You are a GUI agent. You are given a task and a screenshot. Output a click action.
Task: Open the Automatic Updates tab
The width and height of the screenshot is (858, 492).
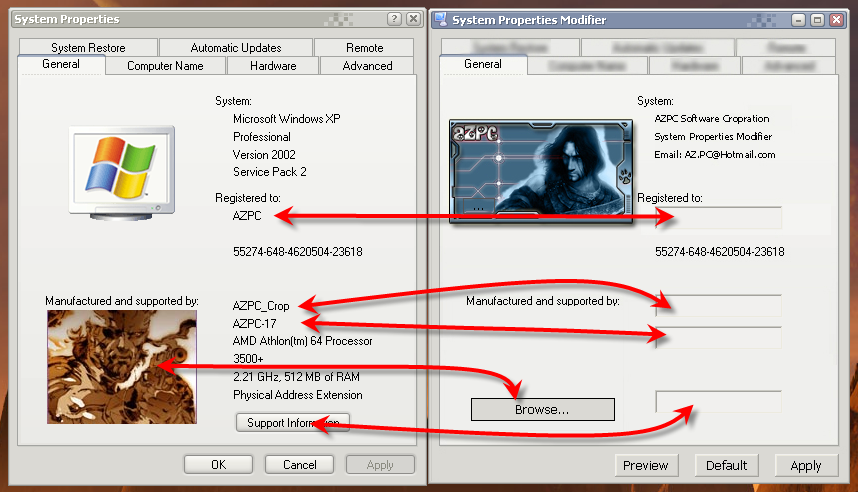coord(236,47)
